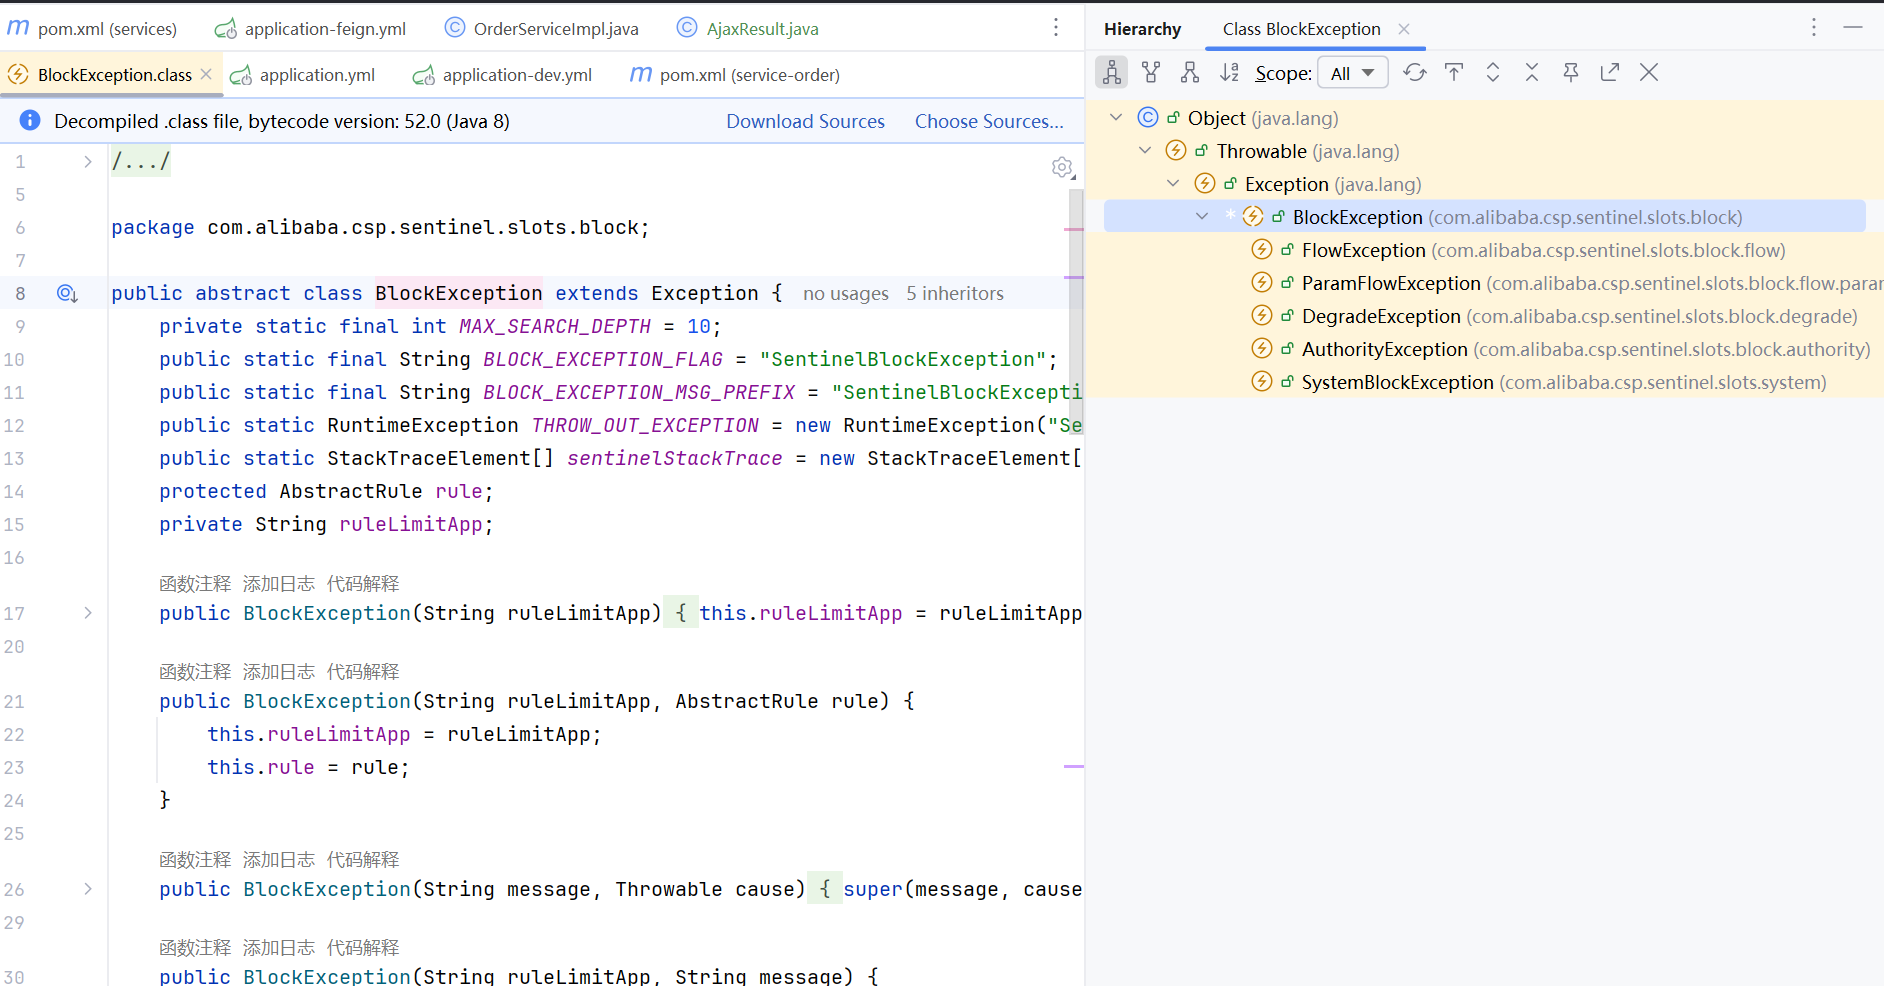Viewport: 1884px width, 986px height.
Task: Select the Class Hierarchy view button
Action: pos(1112,72)
